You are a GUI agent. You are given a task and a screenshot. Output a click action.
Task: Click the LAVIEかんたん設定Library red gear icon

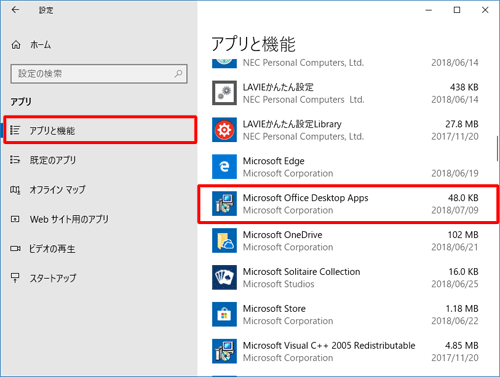pyautogui.click(x=224, y=130)
